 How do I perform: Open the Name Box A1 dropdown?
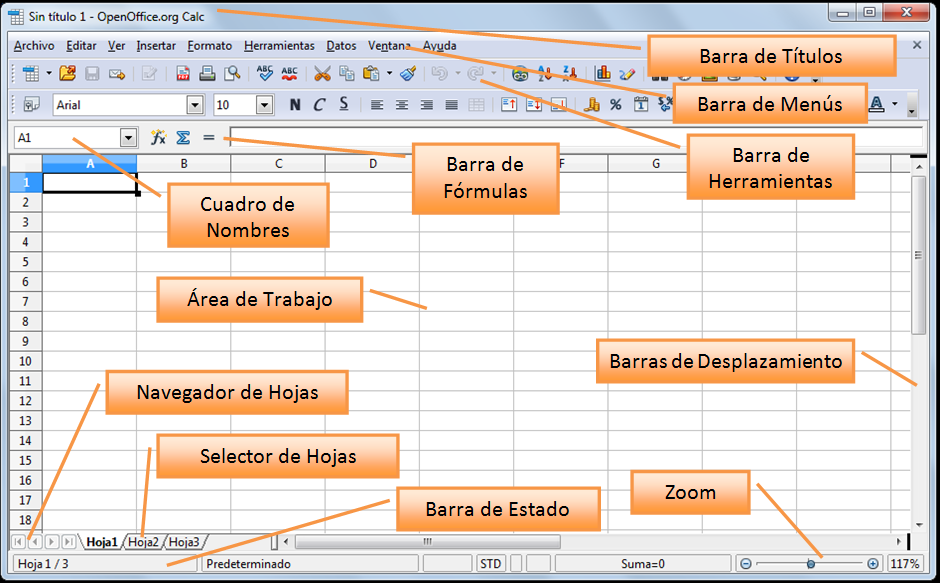pos(128,138)
